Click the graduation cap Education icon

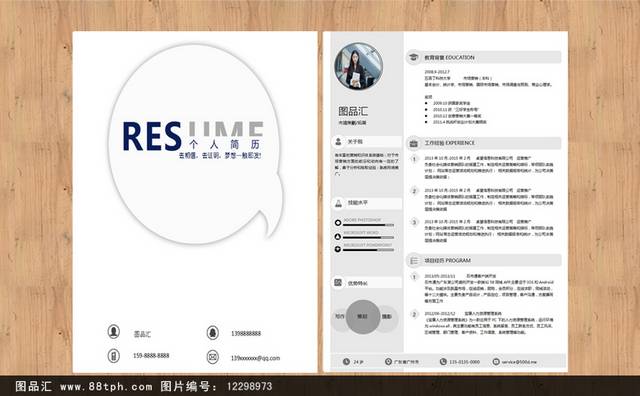[413, 57]
